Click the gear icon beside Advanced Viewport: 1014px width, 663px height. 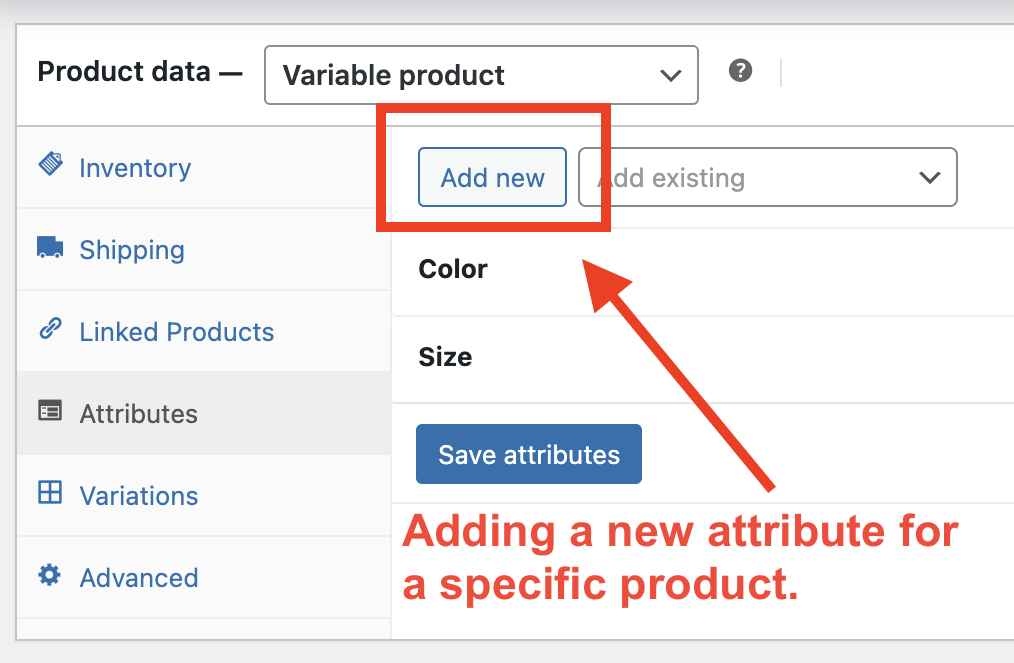click(50, 574)
